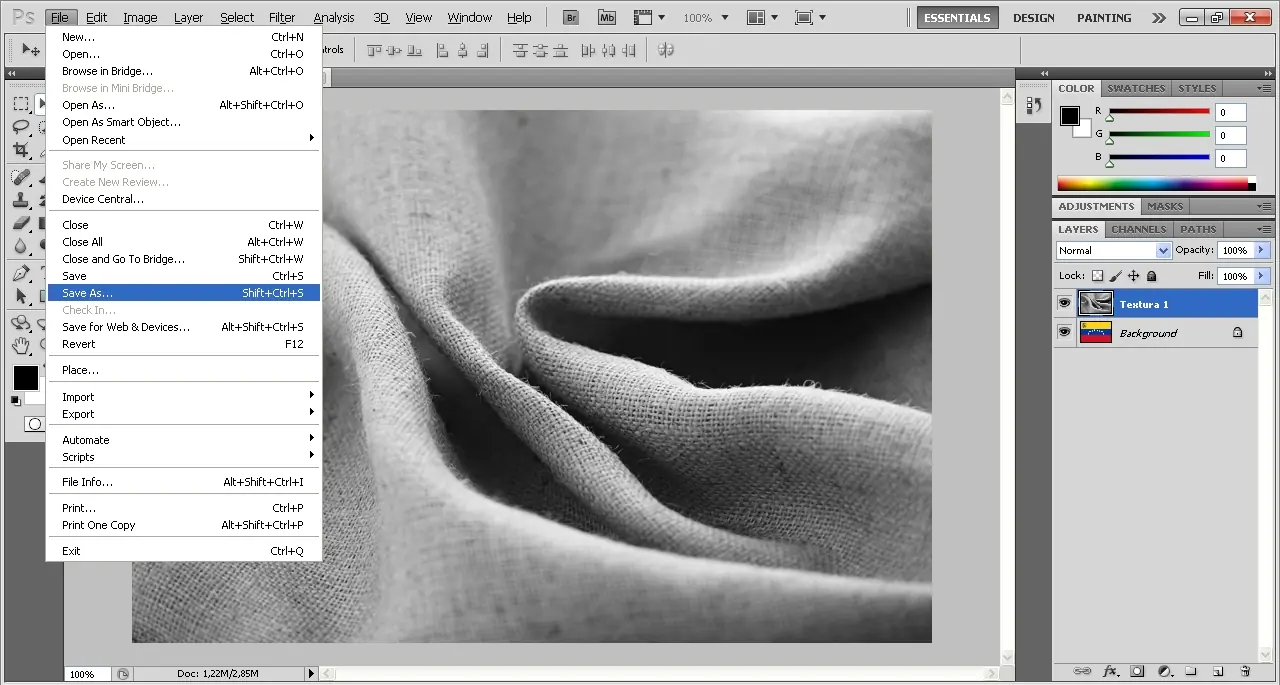1280x685 pixels.
Task: Click Link layers icon at panel bottom
Action: click(x=1081, y=671)
